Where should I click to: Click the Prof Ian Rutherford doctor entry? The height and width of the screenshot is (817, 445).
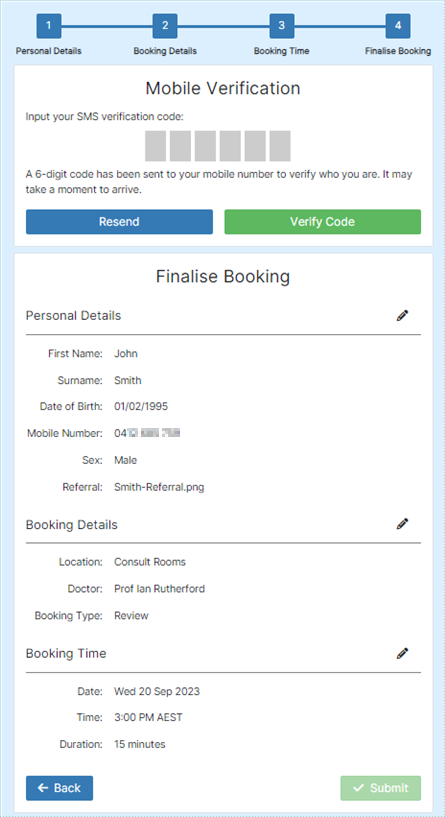click(159, 589)
